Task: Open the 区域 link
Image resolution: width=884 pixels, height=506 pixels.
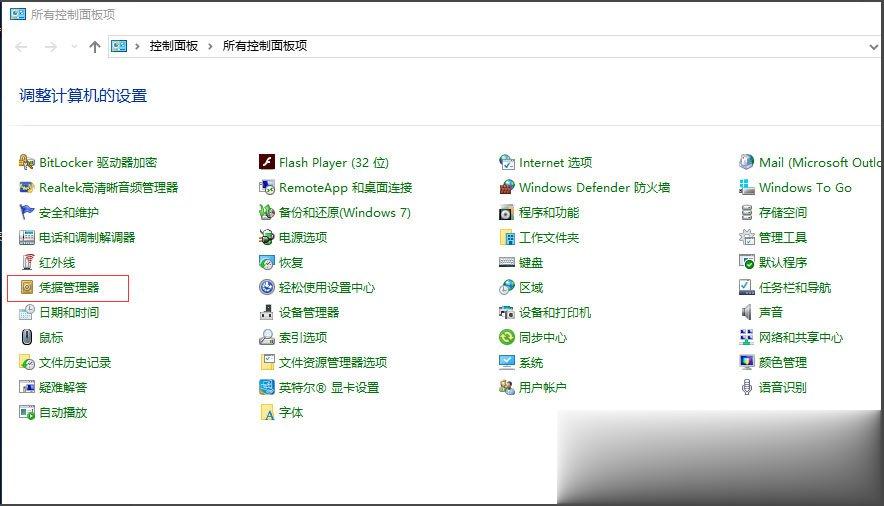Action: point(531,287)
